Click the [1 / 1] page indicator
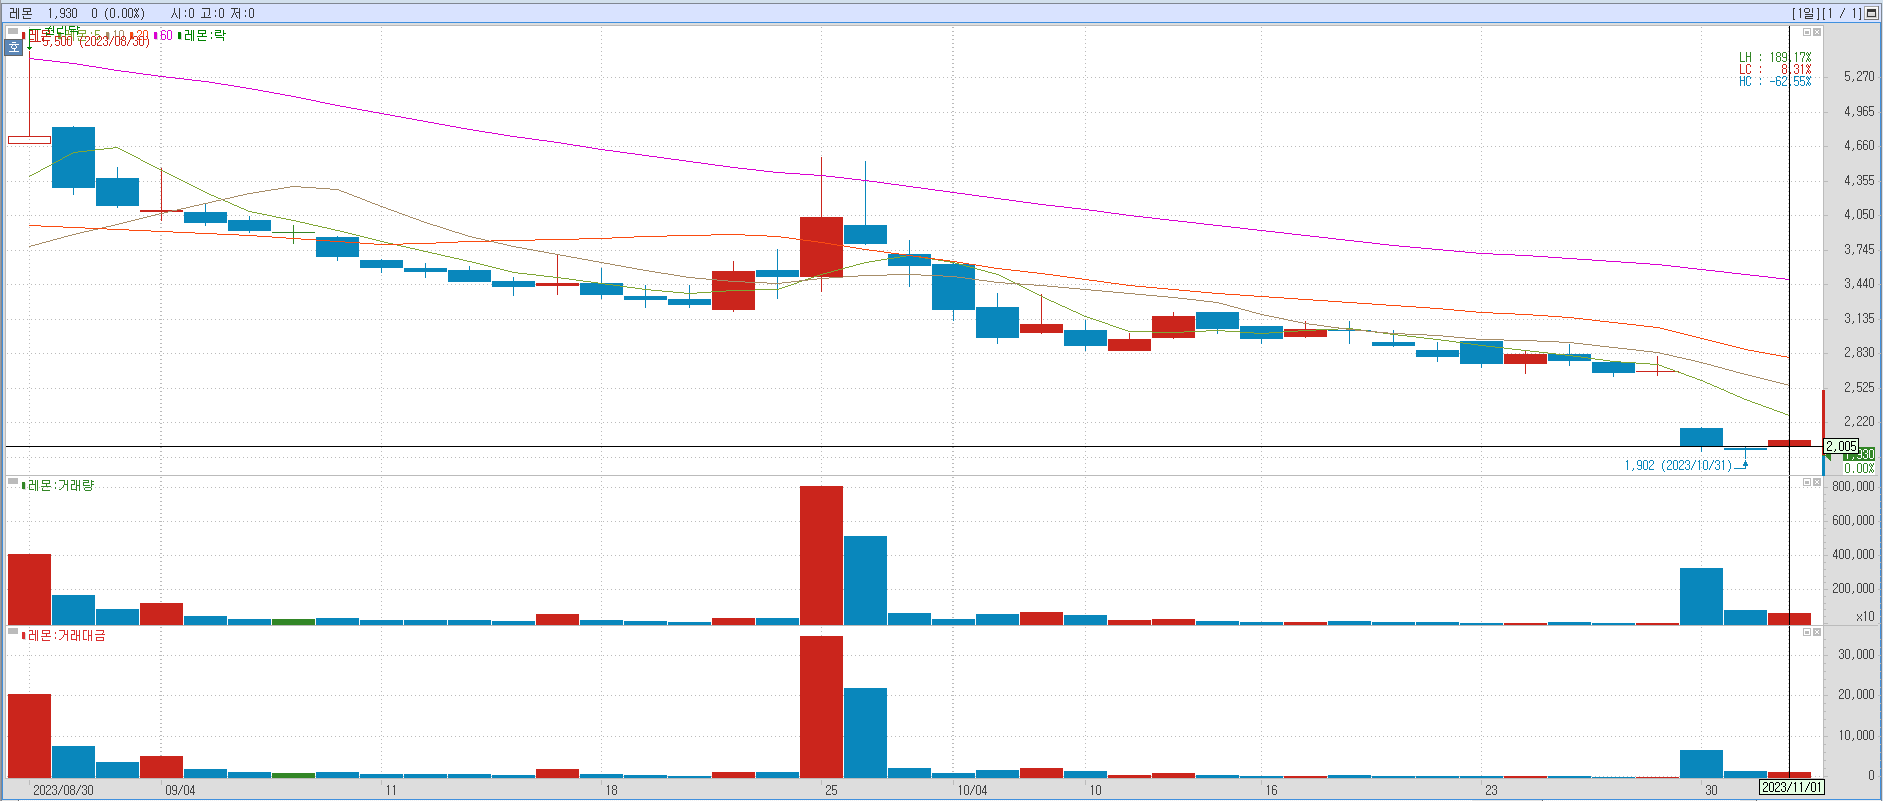 tap(1842, 13)
